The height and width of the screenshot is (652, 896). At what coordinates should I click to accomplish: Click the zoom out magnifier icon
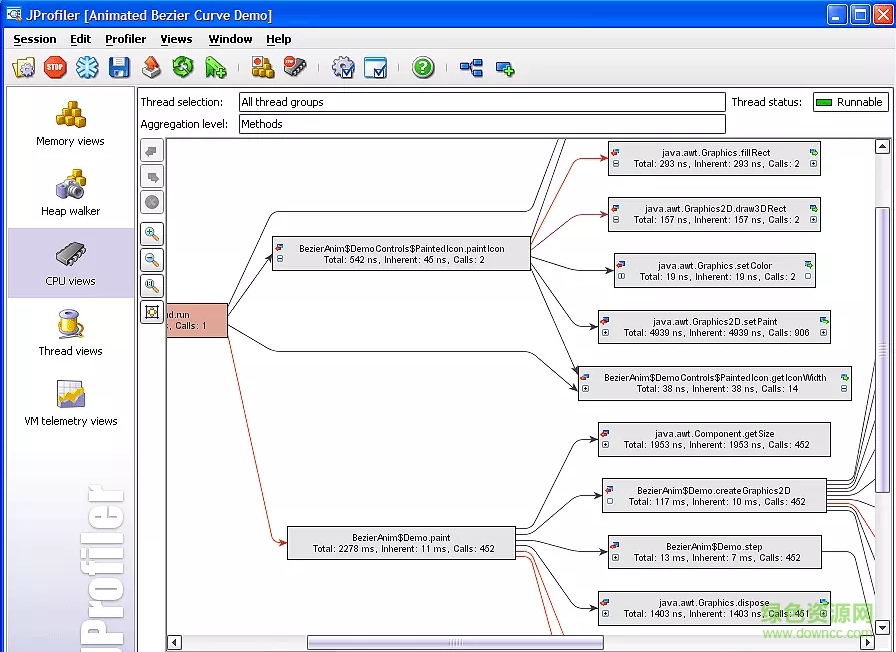click(152, 260)
